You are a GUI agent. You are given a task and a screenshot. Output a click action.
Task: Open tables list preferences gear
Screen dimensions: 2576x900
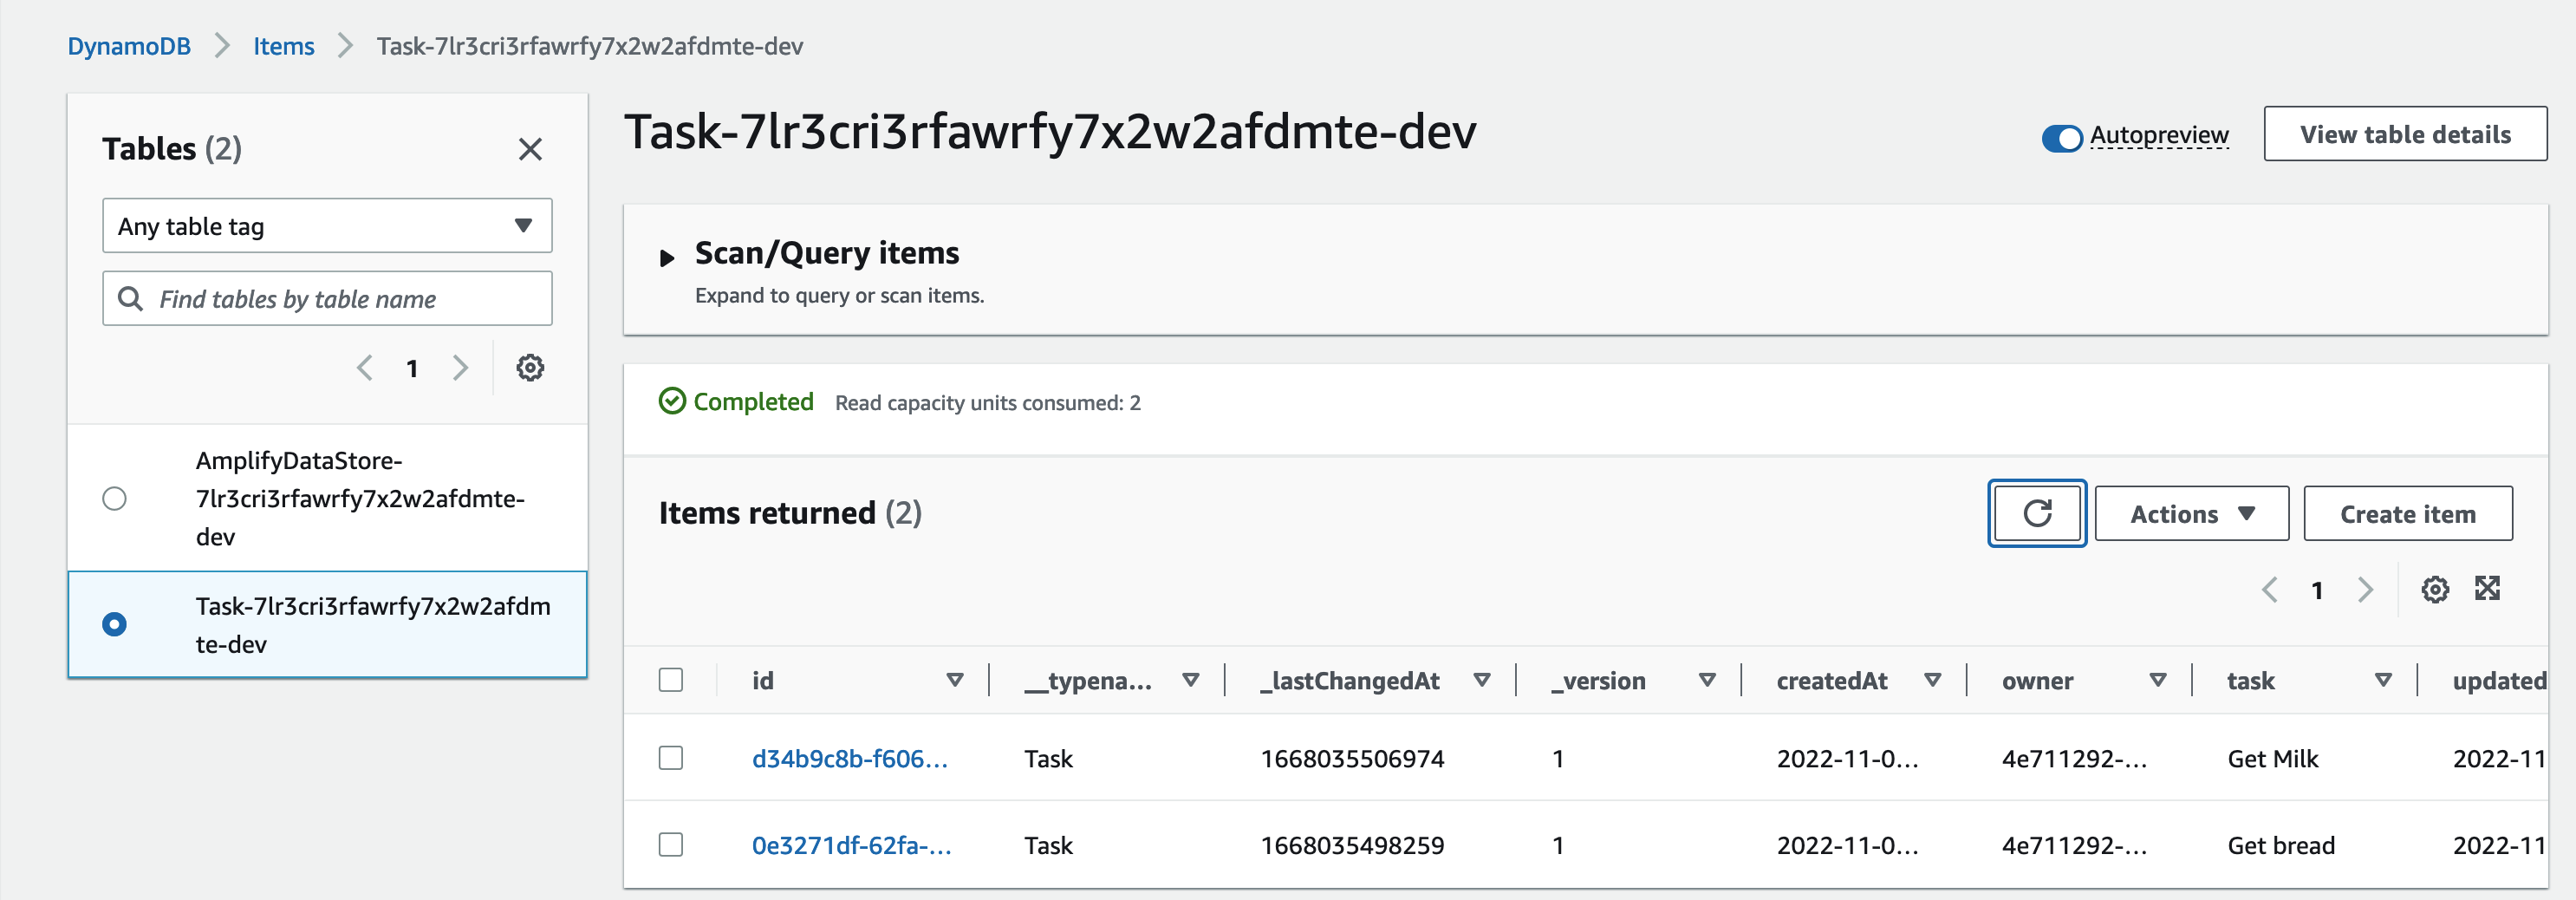point(530,368)
